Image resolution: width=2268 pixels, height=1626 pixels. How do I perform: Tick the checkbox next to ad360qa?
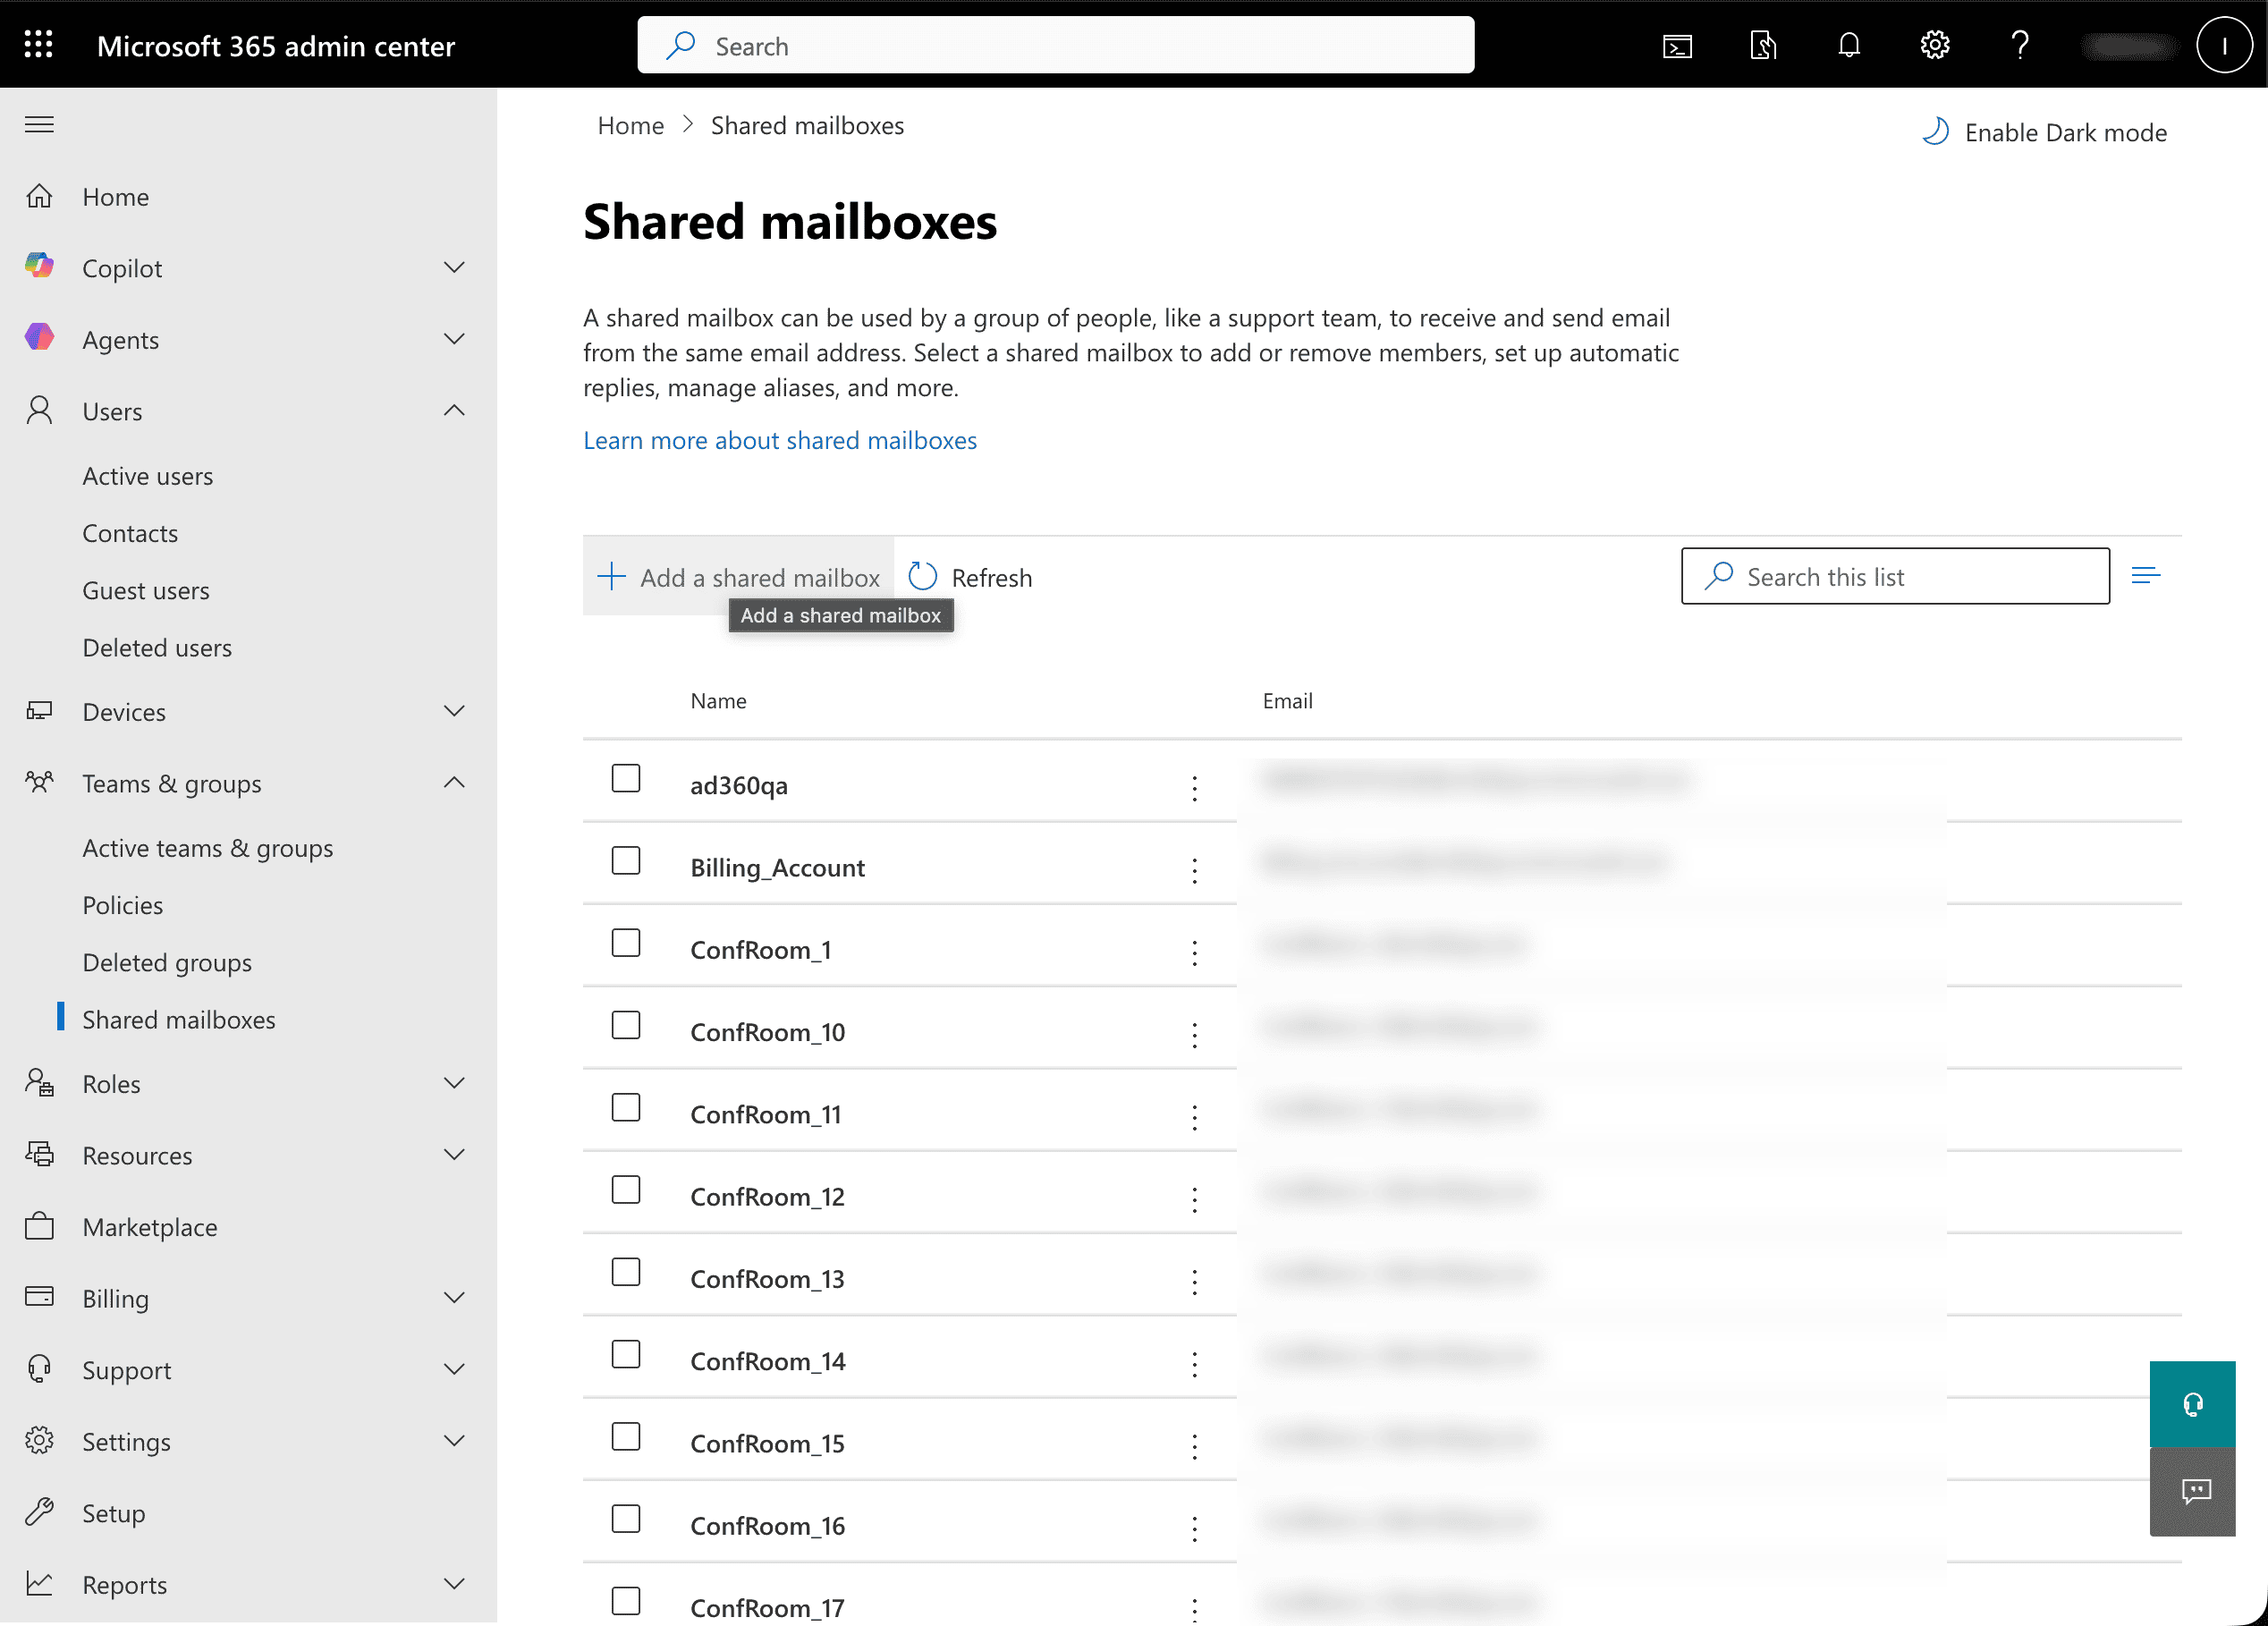tap(626, 778)
